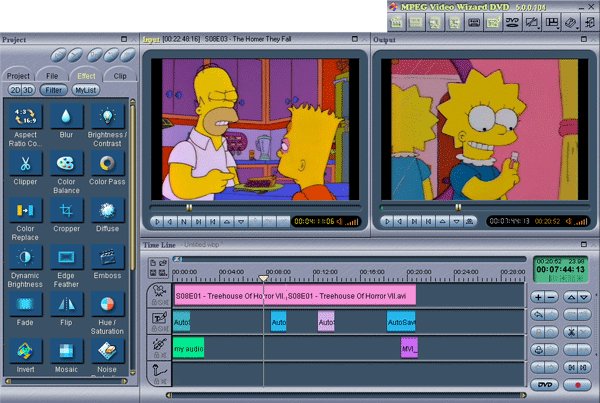Select the Filter category button
This screenshot has width=600, height=403.
tap(54, 90)
